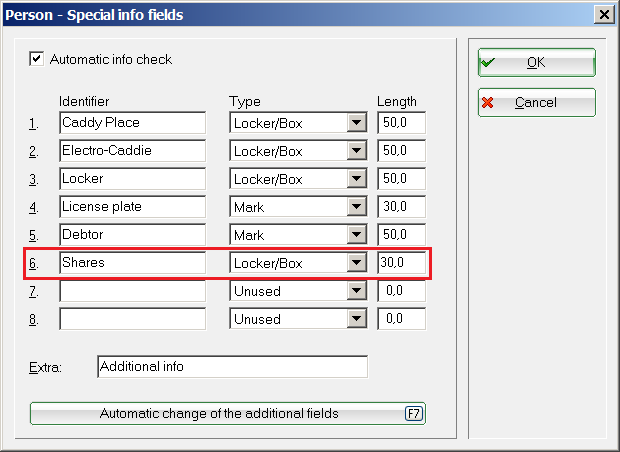620x452 pixels.
Task: Toggle the Automatic info check checkbox
Action: [37, 59]
